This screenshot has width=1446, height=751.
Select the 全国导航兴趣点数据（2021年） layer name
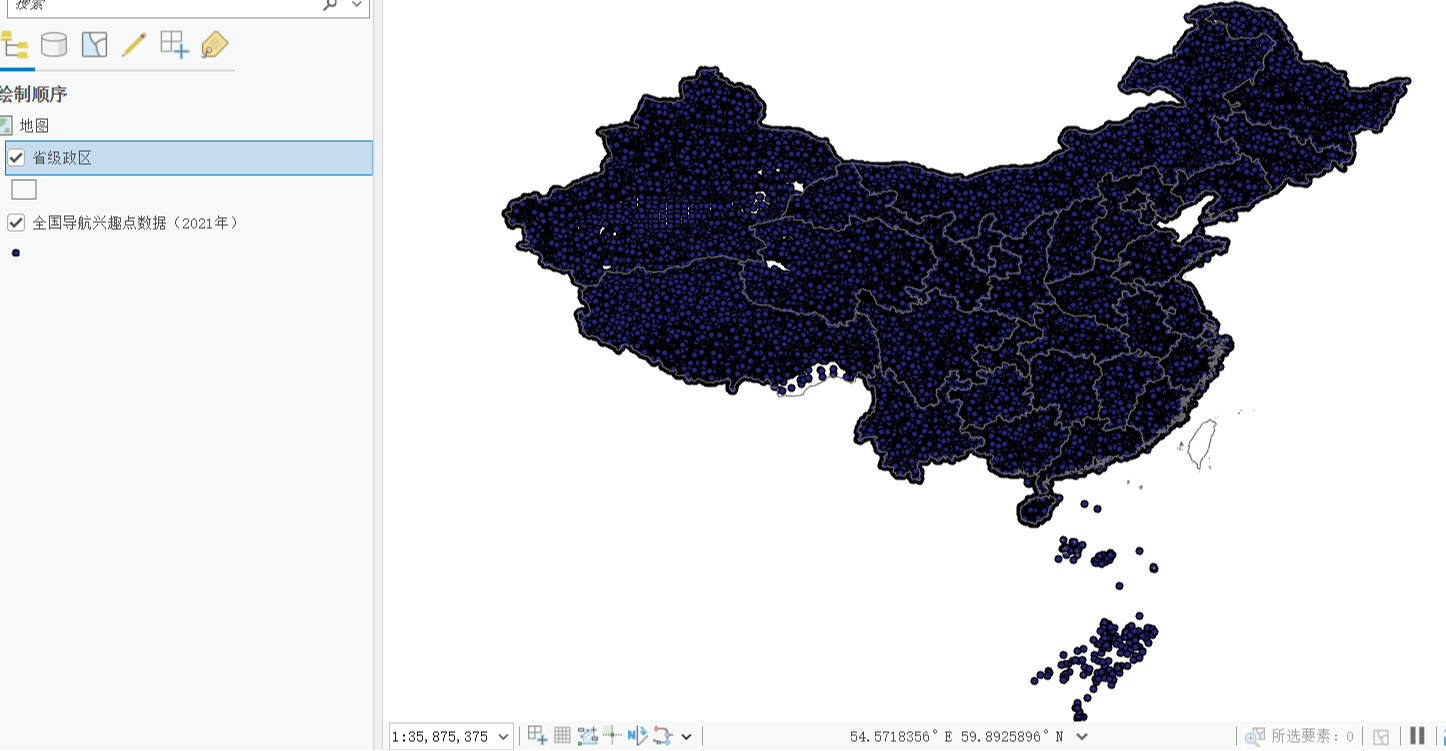(x=136, y=222)
